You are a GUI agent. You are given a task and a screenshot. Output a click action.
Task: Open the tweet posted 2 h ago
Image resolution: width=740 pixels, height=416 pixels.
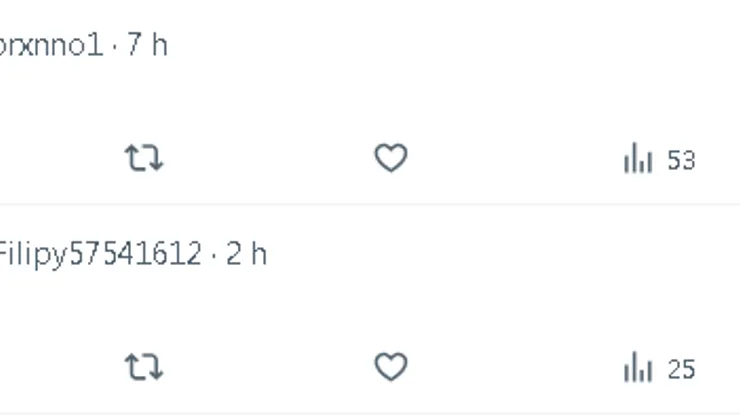coord(400,305)
